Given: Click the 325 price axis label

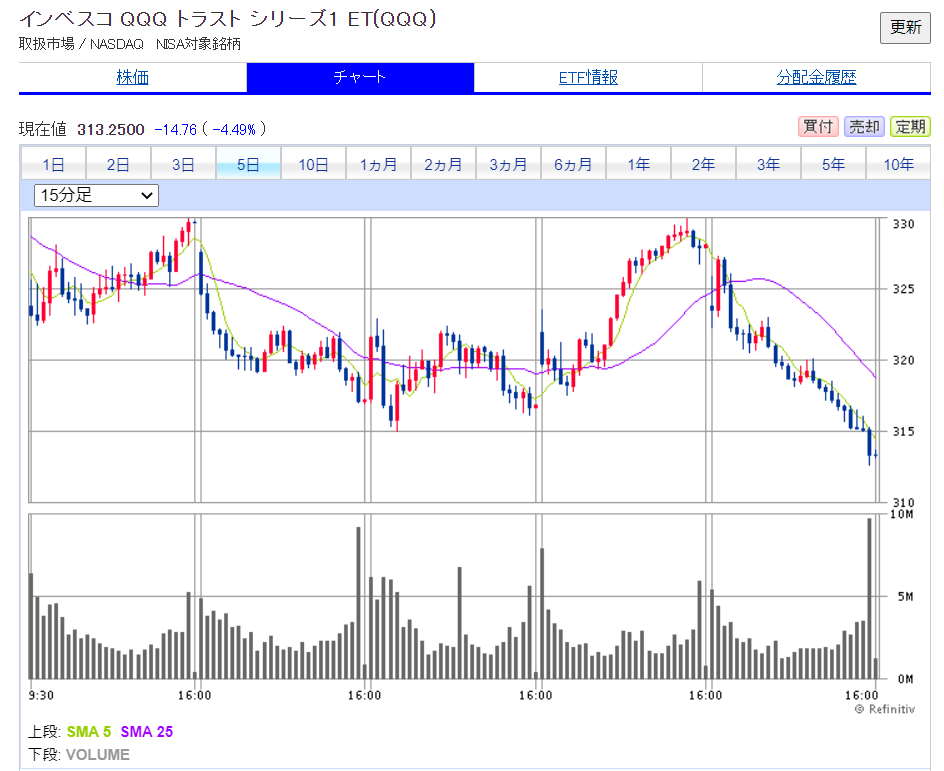Looking at the screenshot, I should [903, 290].
